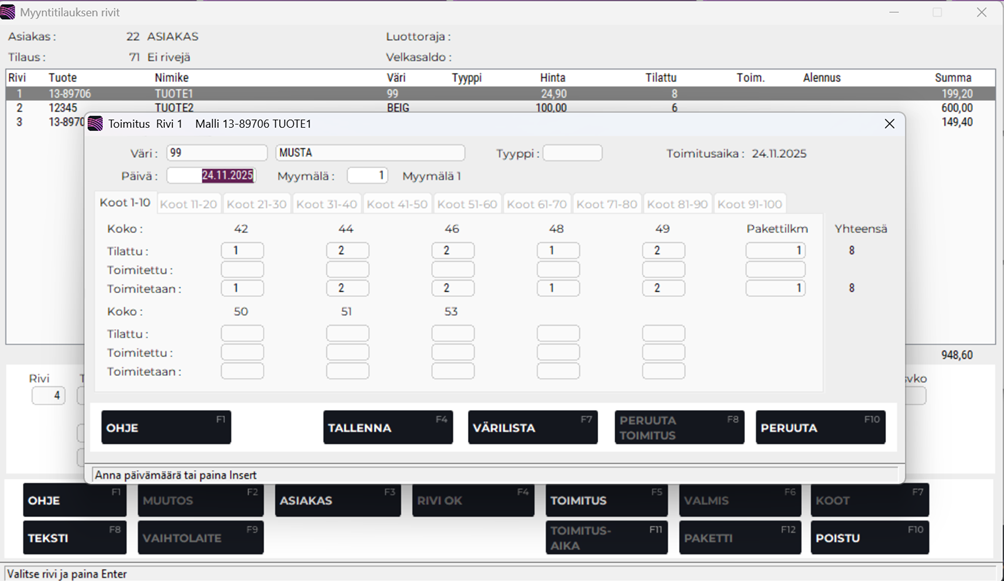Click Tilattu quantity field for size 42
The height and width of the screenshot is (581, 1004).
[x=242, y=251]
